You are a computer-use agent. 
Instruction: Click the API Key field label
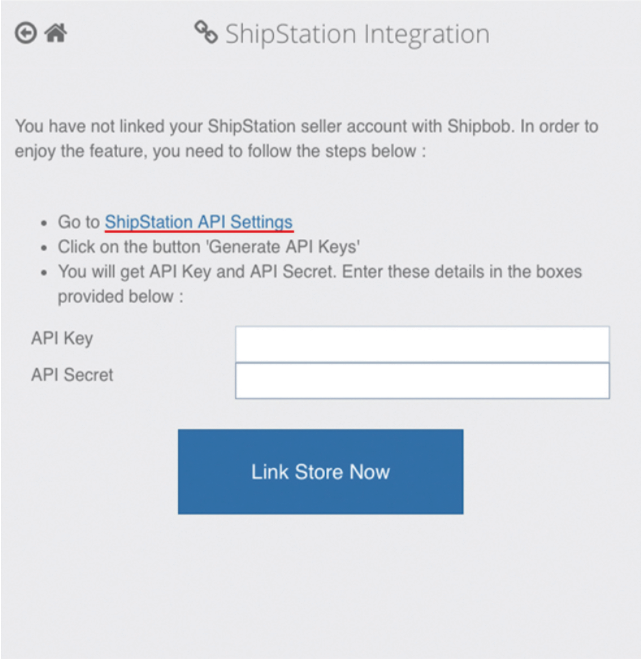pos(62,338)
